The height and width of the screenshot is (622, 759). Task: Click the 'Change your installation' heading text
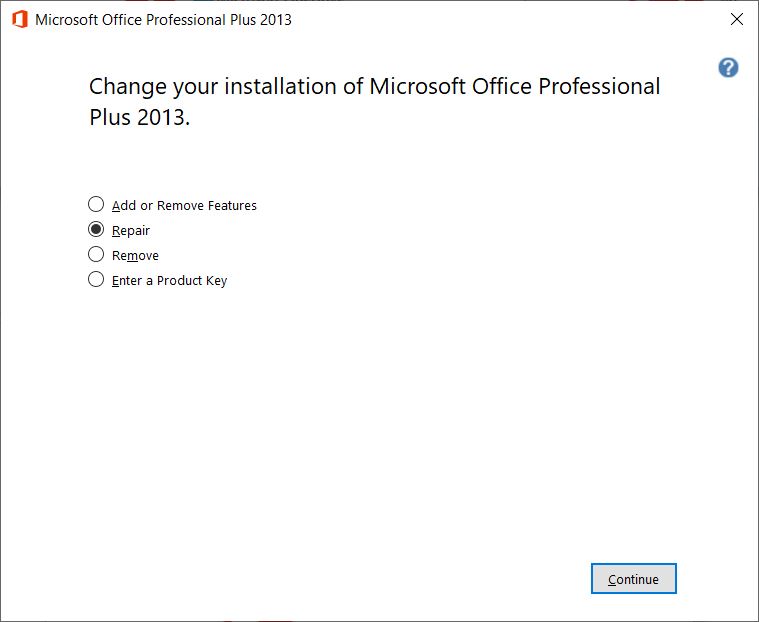coord(375,87)
